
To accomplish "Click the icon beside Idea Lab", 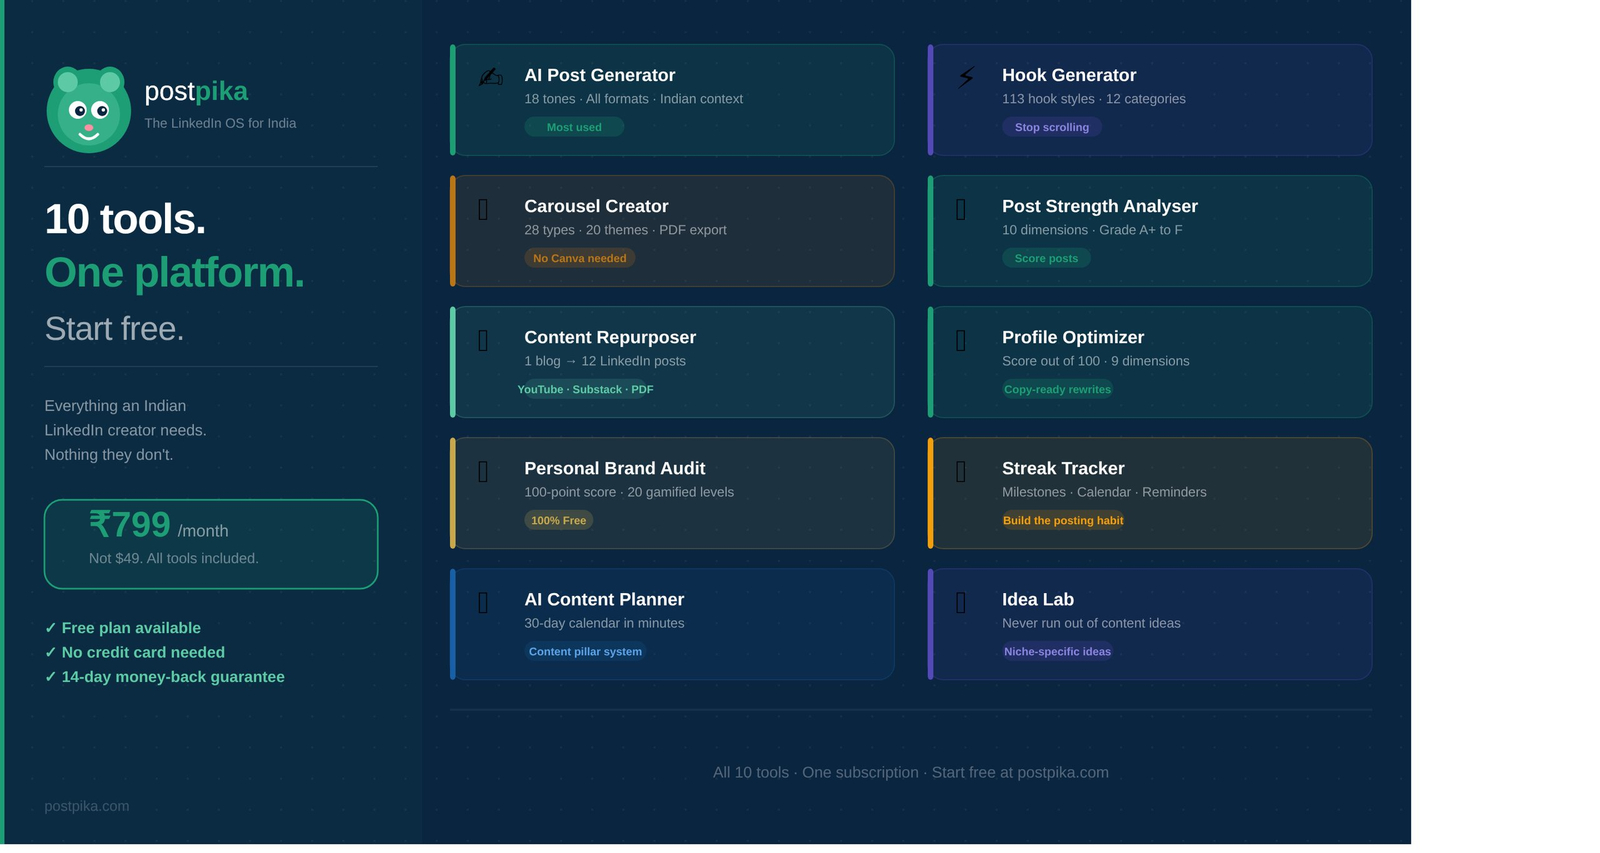I will coord(961,603).
